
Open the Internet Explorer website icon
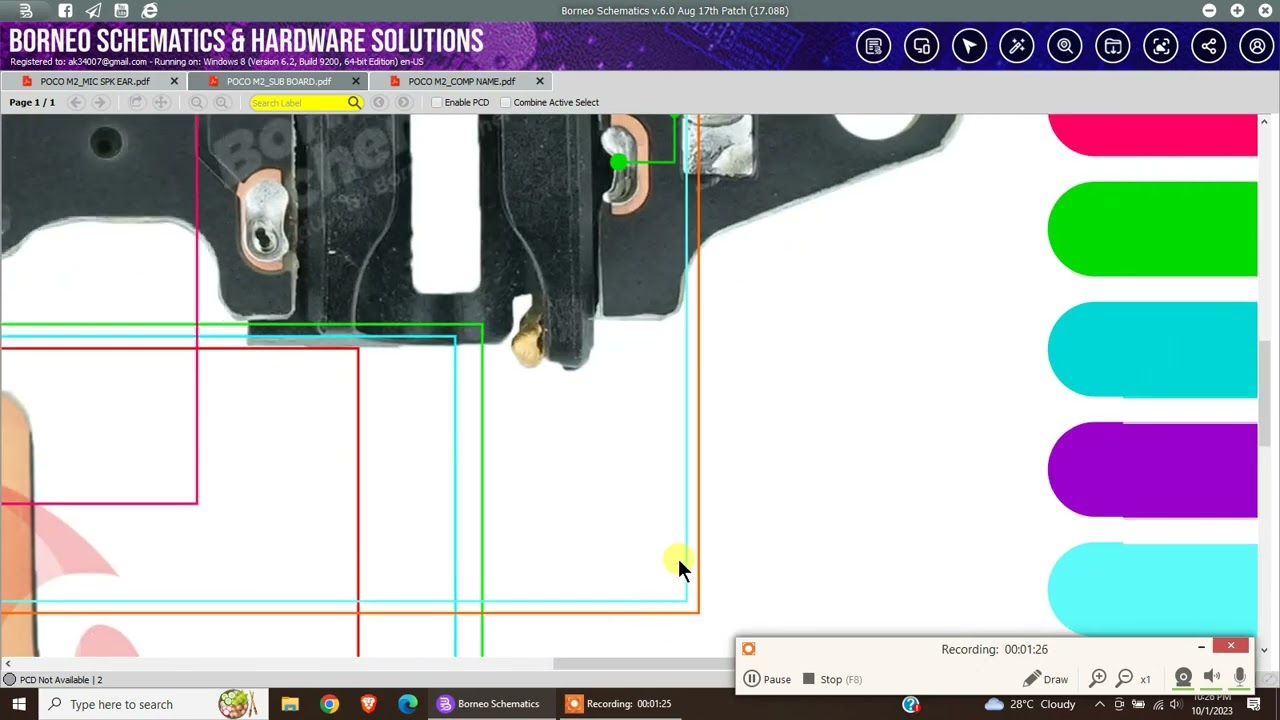(149, 11)
